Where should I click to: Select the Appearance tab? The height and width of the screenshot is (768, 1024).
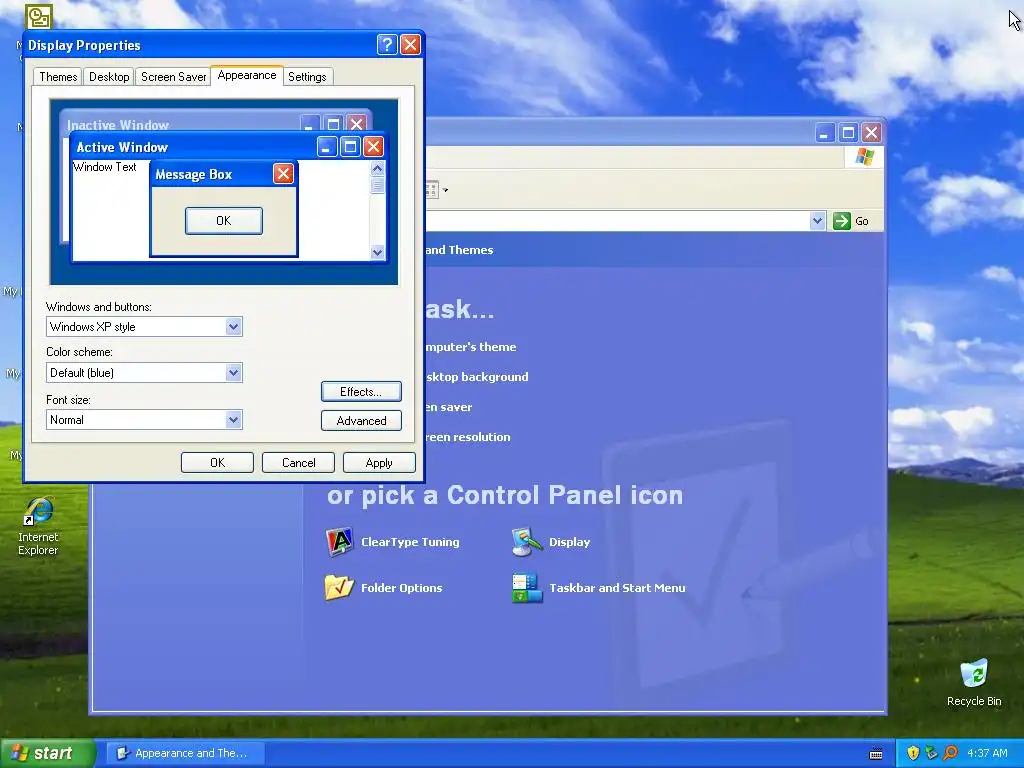[x=247, y=75]
